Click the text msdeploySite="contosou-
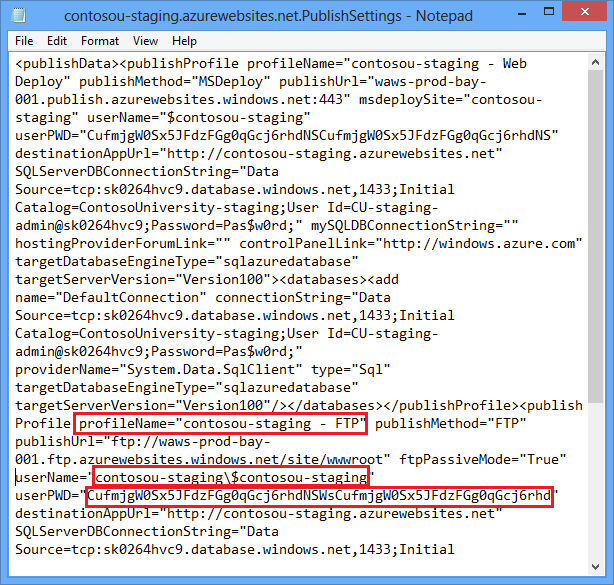Viewport: 614px width, 585px height. pos(451,99)
